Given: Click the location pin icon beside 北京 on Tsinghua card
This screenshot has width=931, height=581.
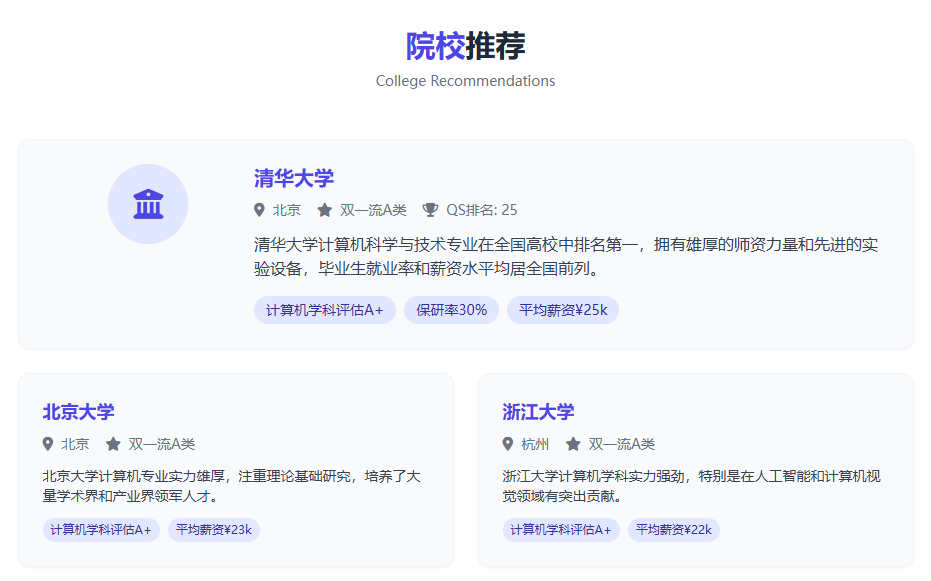Looking at the screenshot, I should [x=258, y=210].
